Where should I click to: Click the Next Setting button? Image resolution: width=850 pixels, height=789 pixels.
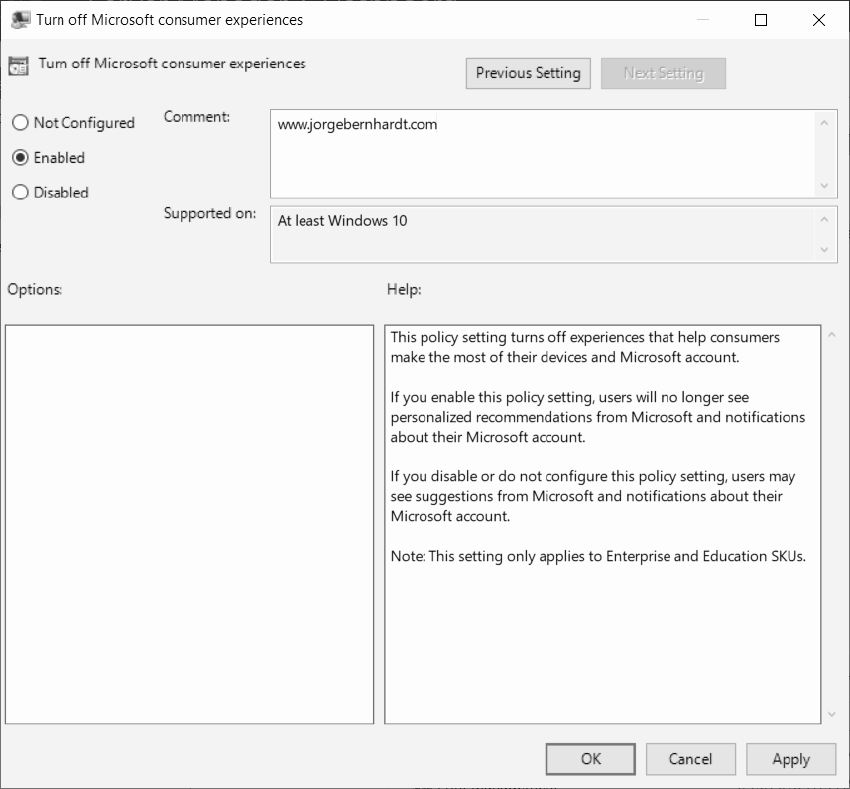click(x=663, y=73)
